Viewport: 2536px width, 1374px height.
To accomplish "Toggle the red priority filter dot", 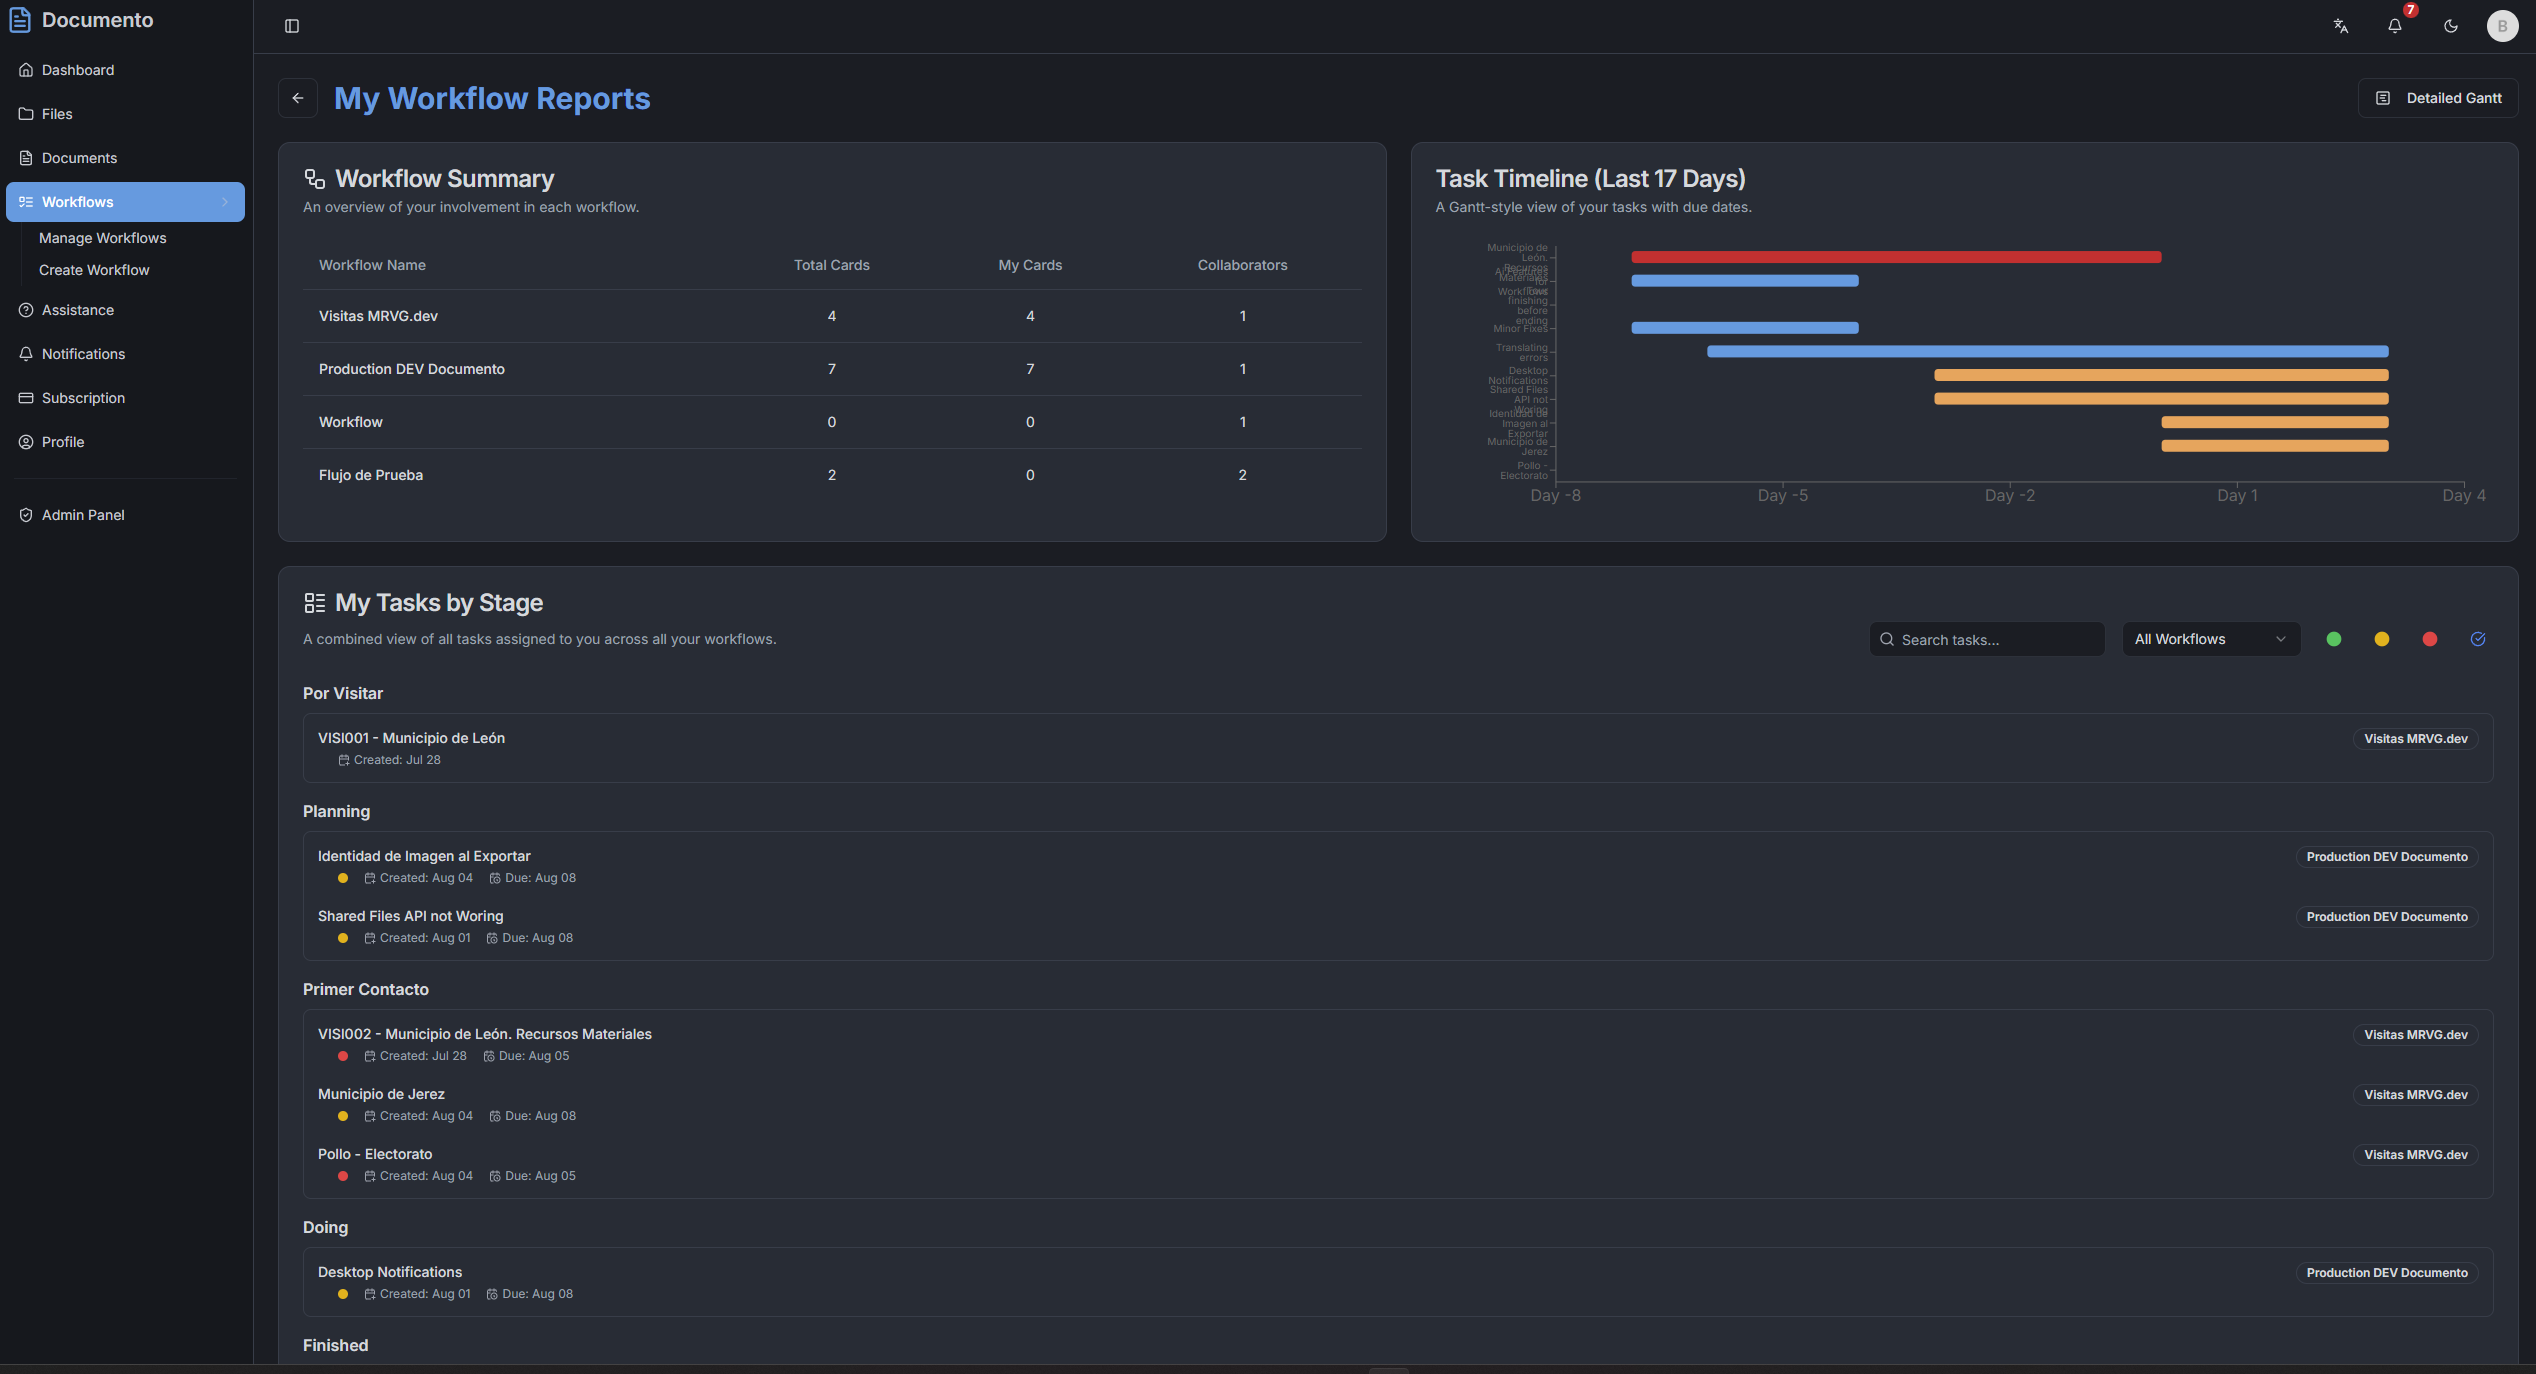I will tap(2430, 639).
